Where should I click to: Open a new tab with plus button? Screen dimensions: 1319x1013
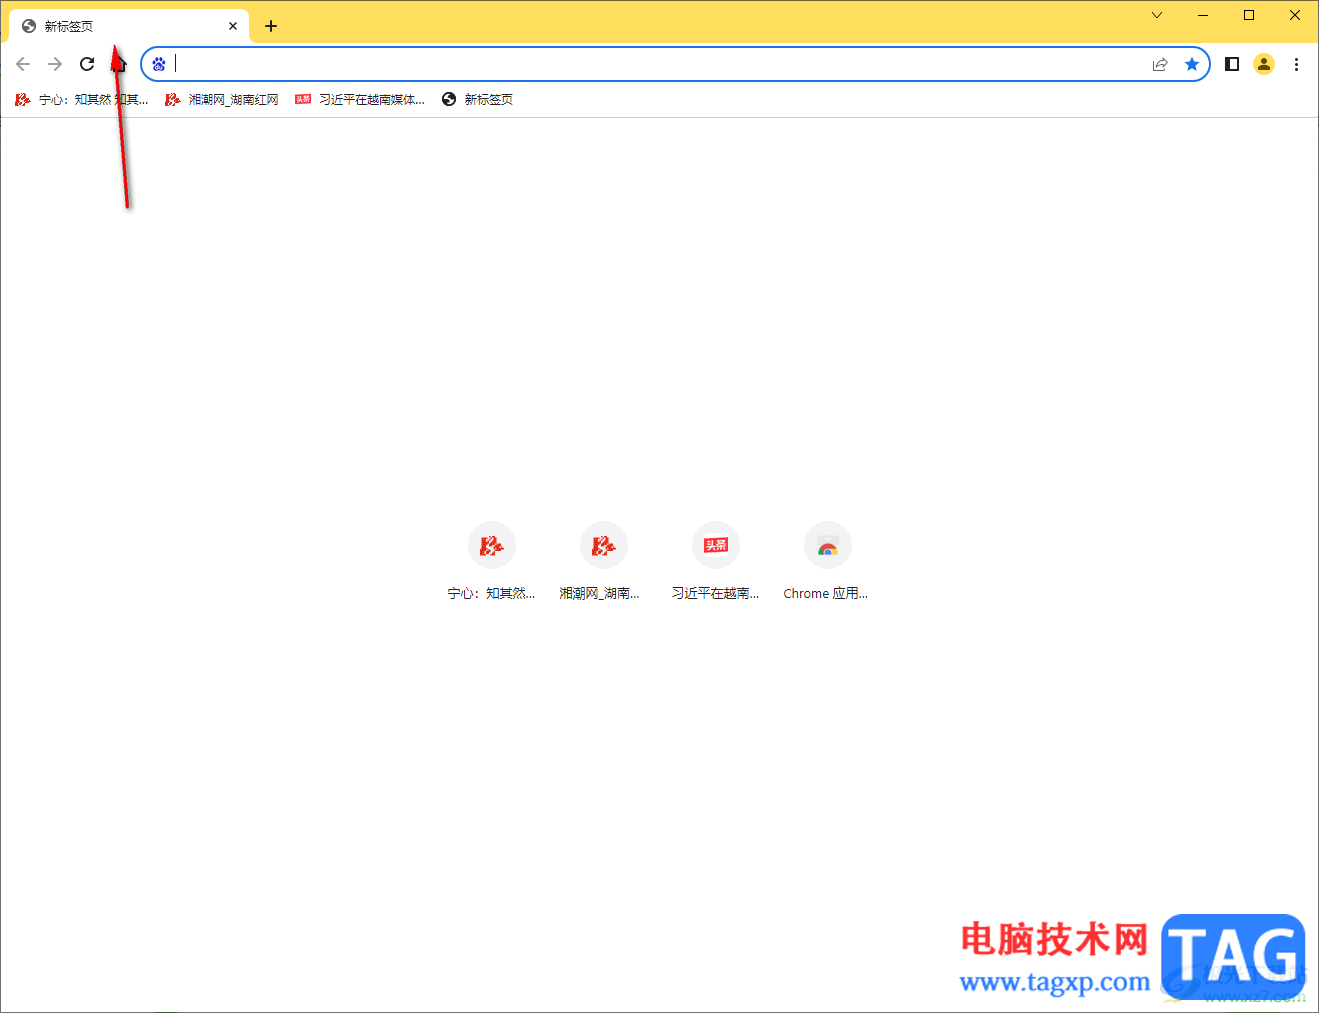point(271,26)
